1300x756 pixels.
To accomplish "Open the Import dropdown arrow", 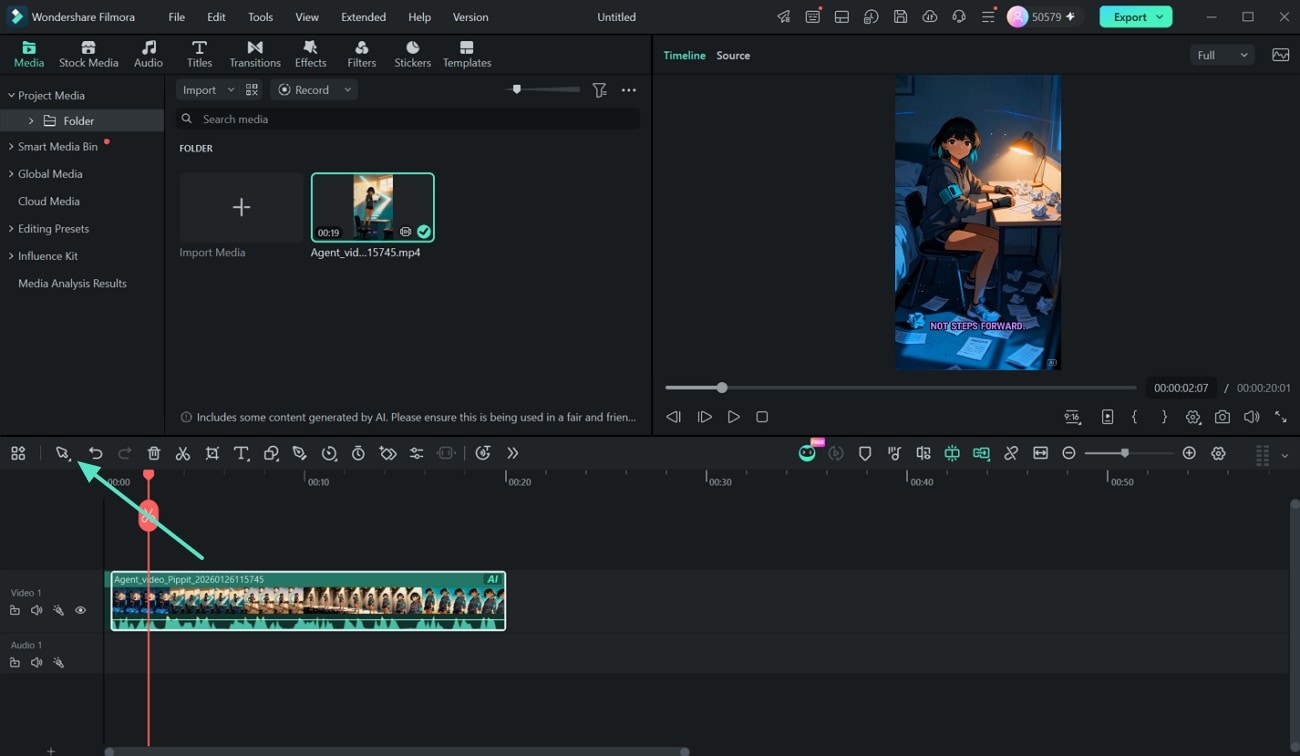I will 231,90.
